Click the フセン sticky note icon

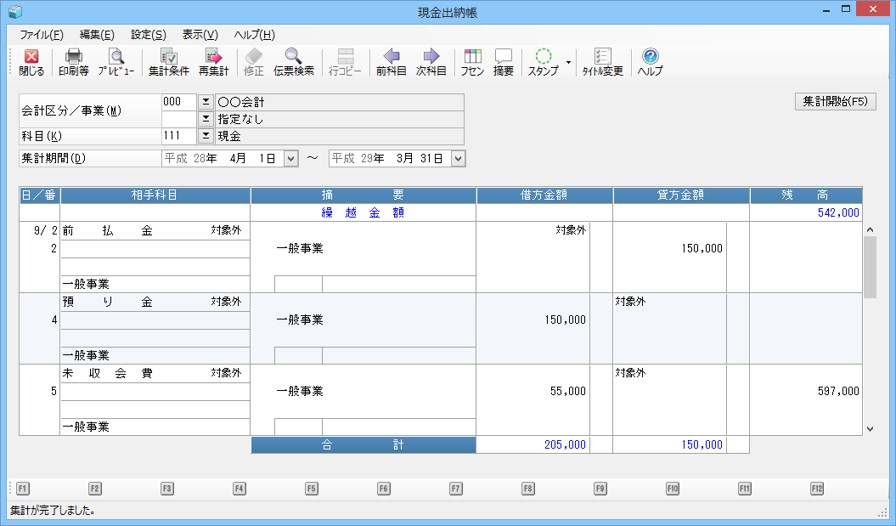tap(473, 62)
